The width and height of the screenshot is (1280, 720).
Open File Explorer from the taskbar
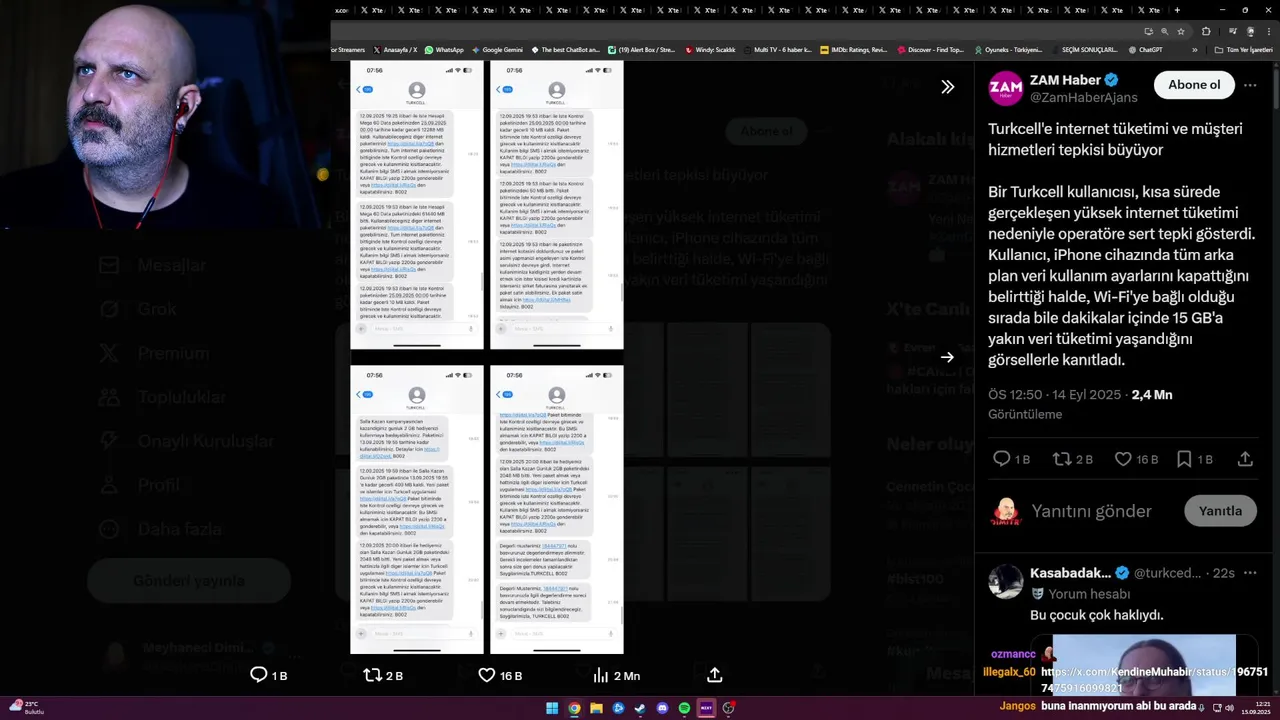596,708
